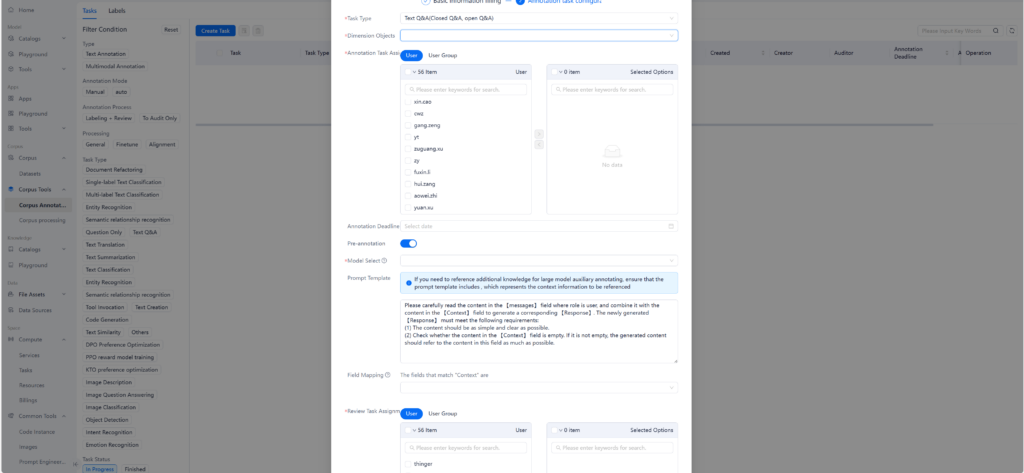Tick the gang.zeng user checkbox
Viewport: 1024px width, 473px height.
pyautogui.click(x=408, y=125)
